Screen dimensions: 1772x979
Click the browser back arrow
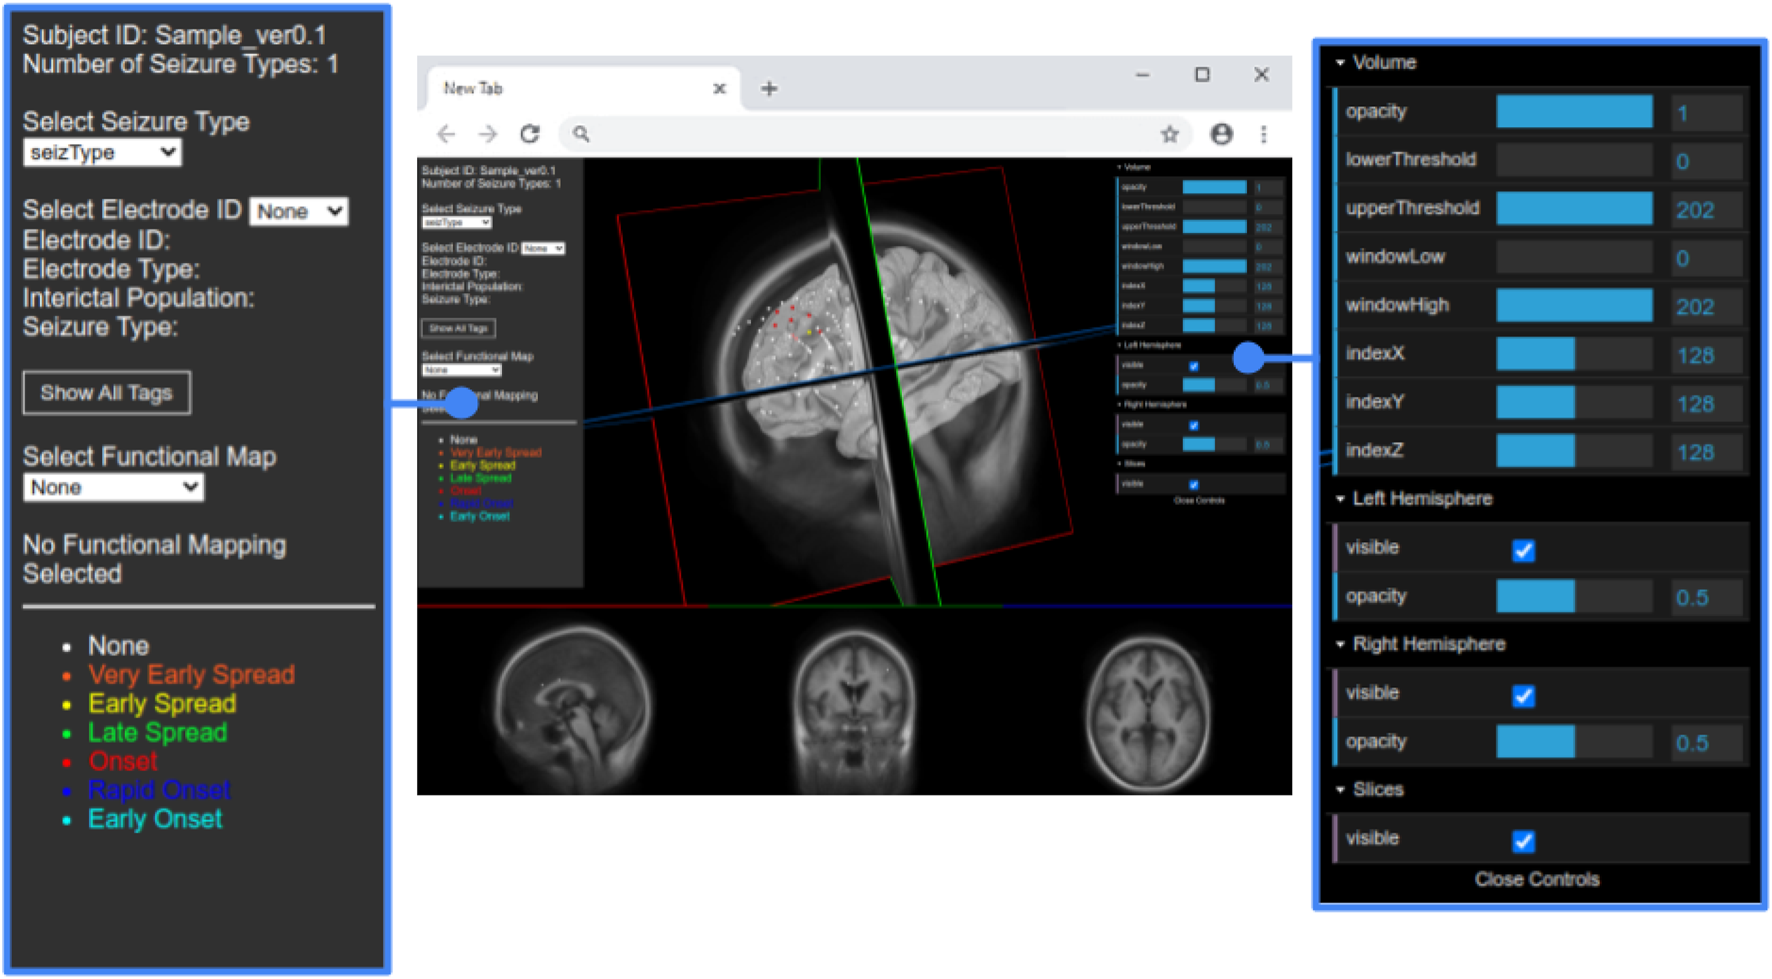pos(446,134)
